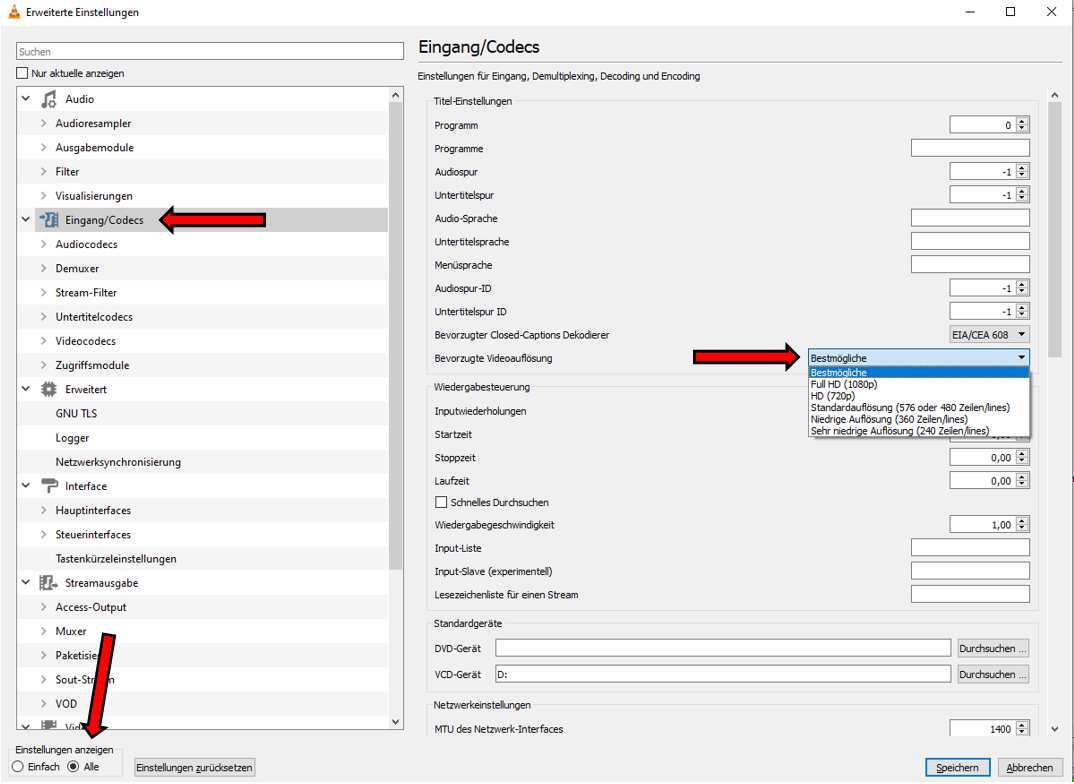Click the Streamausgabe category icon
Image resolution: width=1074 pixels, height=784 pixels.
point(49,583)
